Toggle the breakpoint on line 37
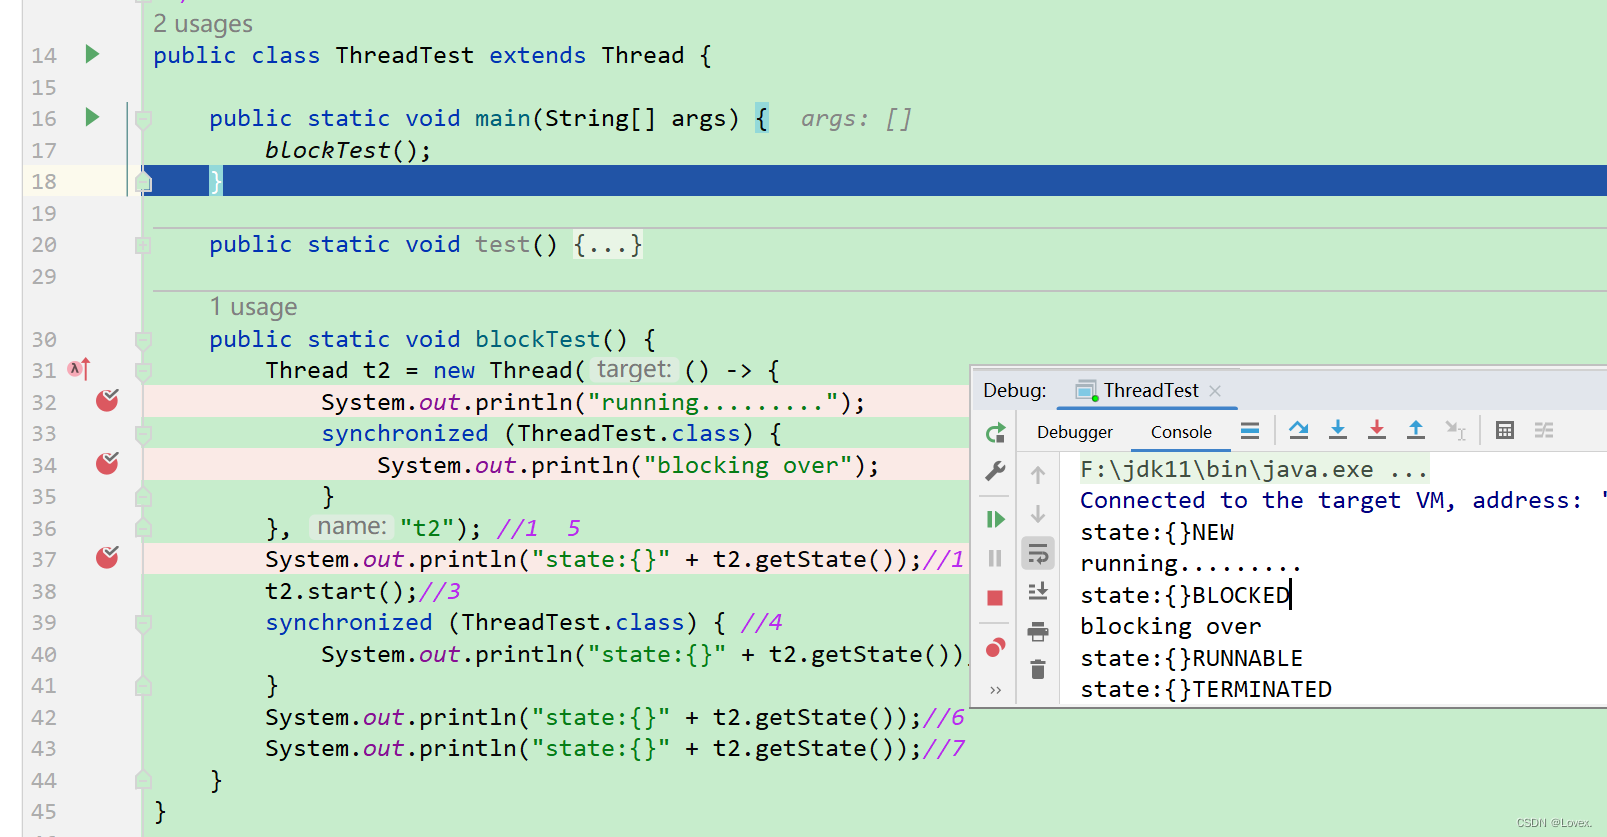Screen dimensions: 1607x837 coord(107,558)
